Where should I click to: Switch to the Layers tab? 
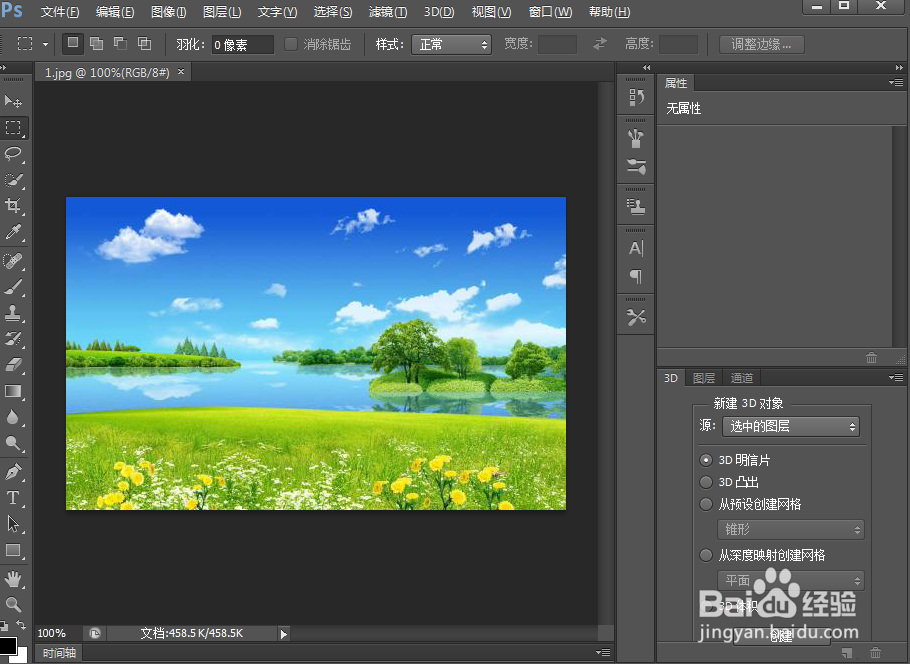point(704,378)
